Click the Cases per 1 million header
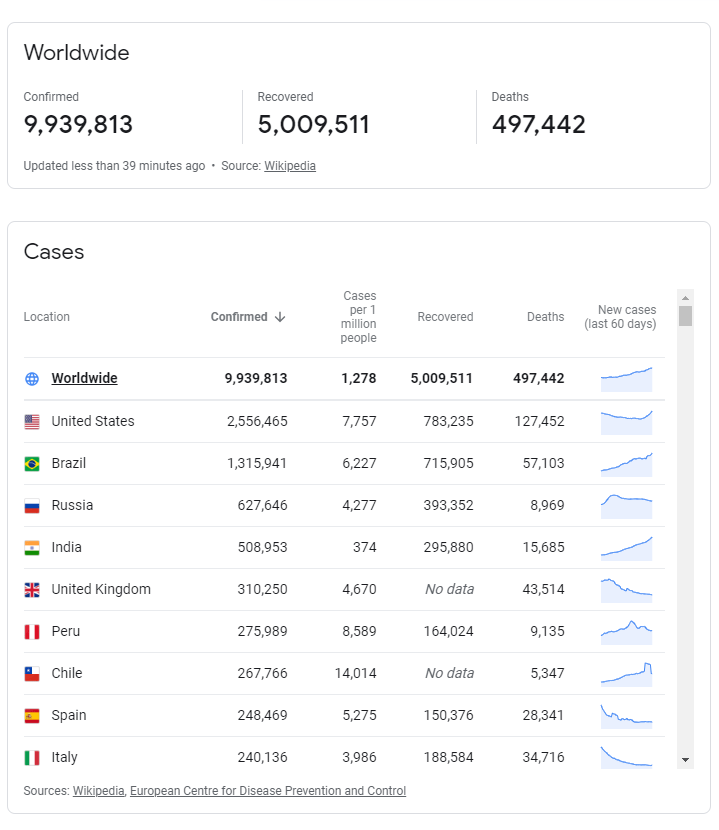719x830 pixels. point(359,317)
